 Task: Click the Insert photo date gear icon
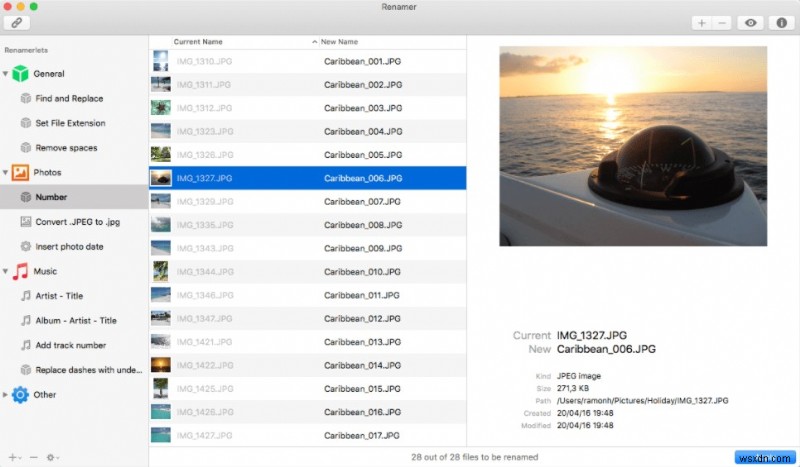(26, 247)
